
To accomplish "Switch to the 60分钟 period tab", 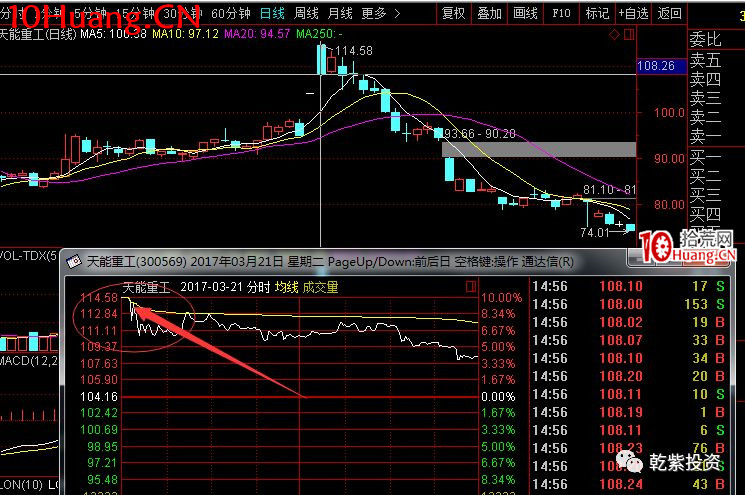I will tap(230, 13).
